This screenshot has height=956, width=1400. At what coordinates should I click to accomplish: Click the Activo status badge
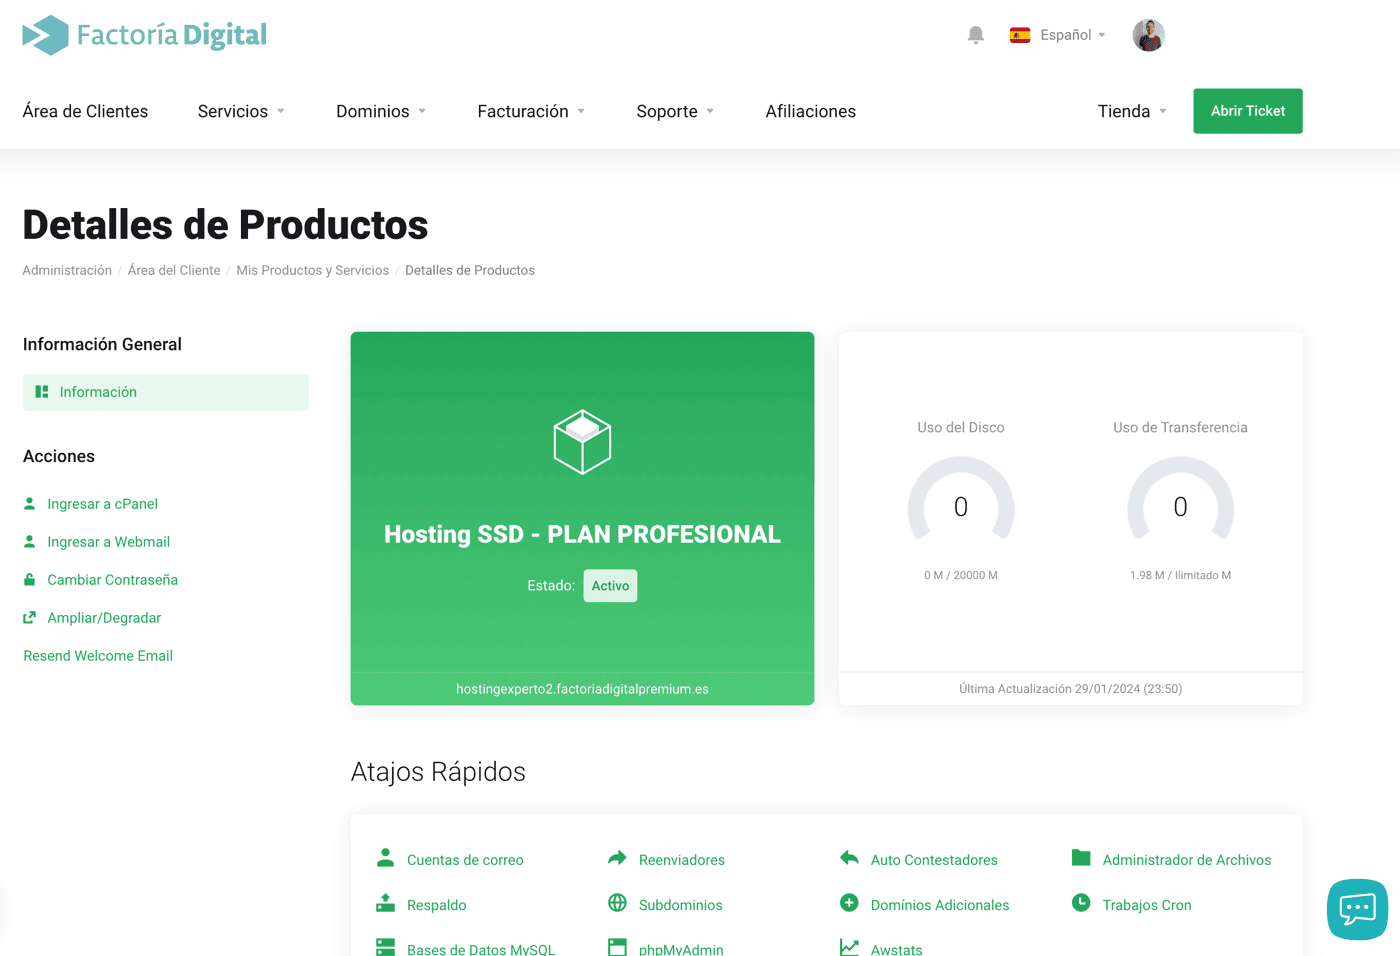[610, 586]
